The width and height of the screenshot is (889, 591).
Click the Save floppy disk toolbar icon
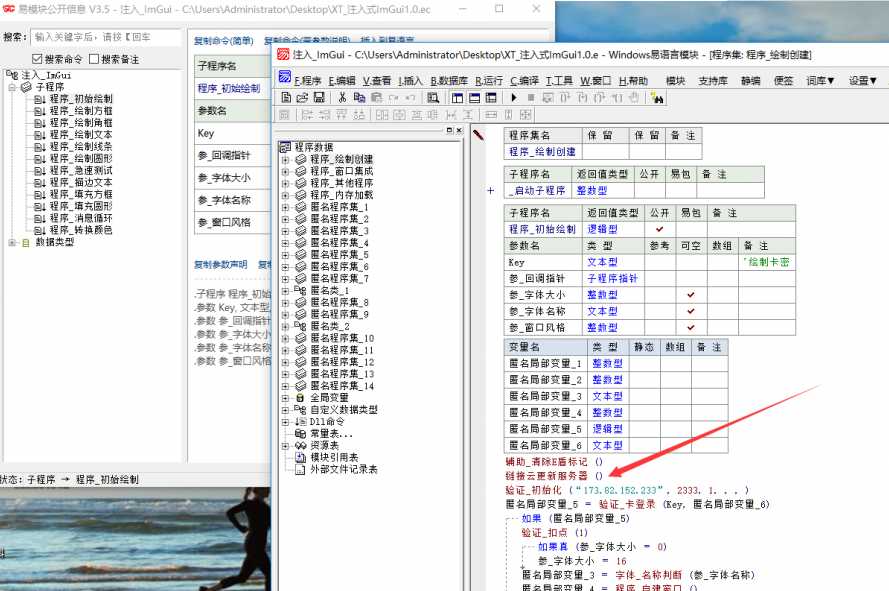[x=319, y=98]
